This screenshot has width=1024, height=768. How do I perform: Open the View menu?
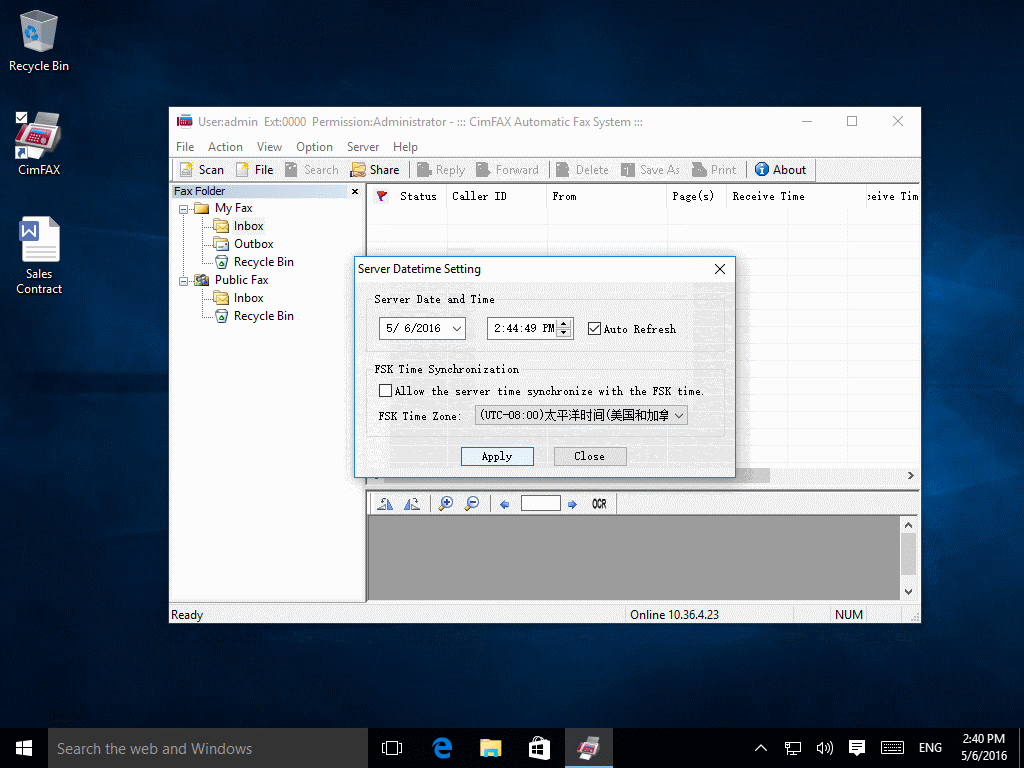tap(269, 147)
